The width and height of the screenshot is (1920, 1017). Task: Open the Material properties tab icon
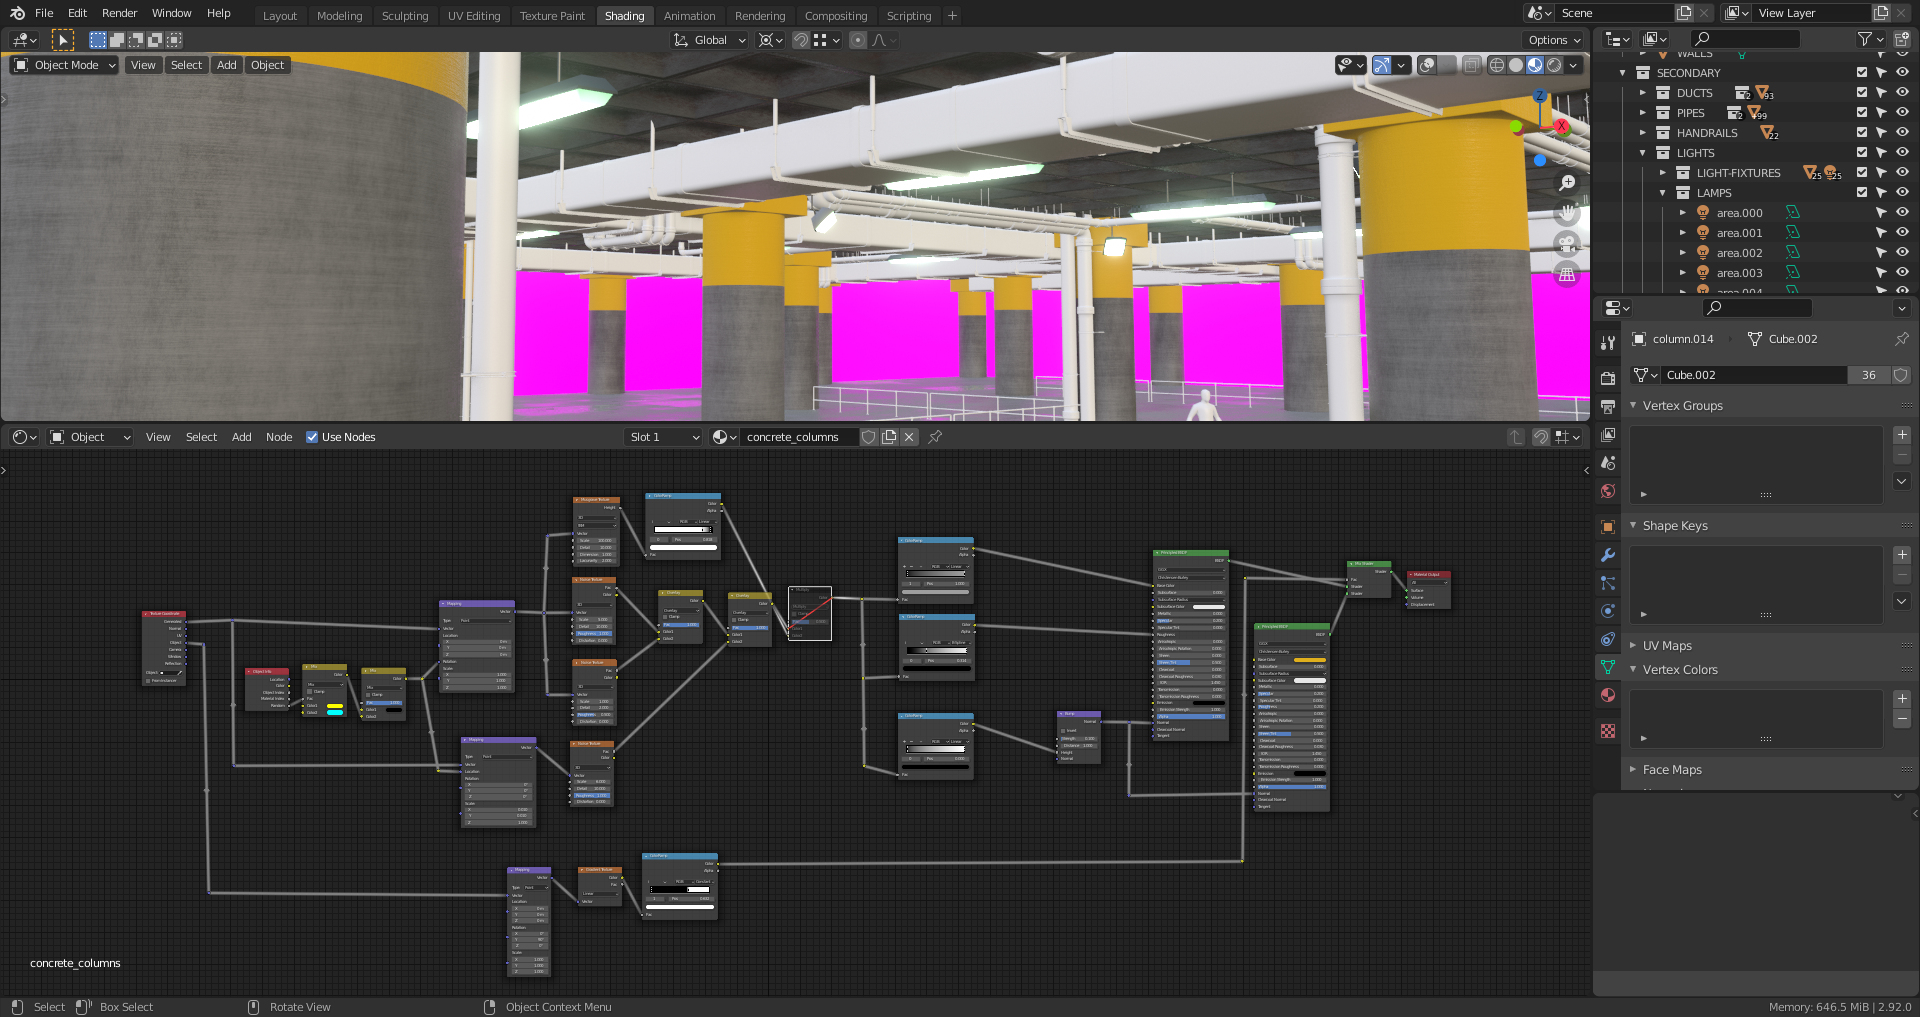pyautogui.click(x=1608, y=695)
